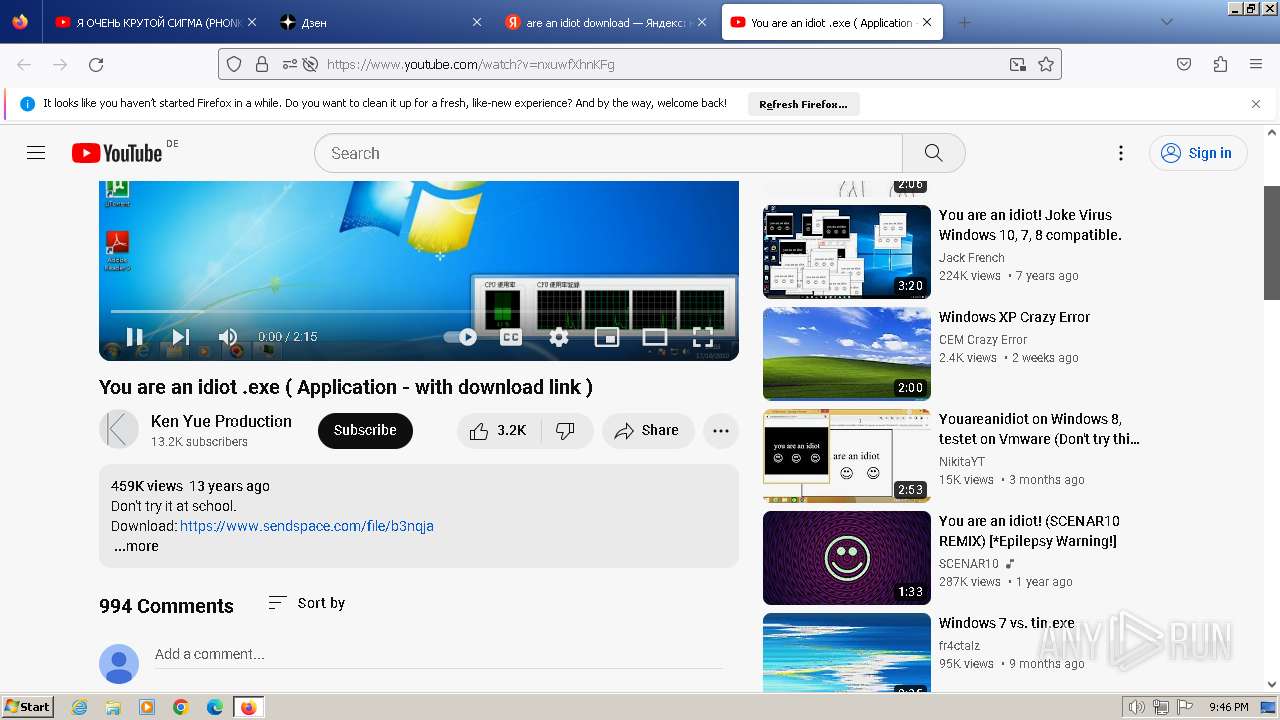Open taskbar volume speaker icon
This screenshot has height=720, width=1280.
[x=1137, y=707]
